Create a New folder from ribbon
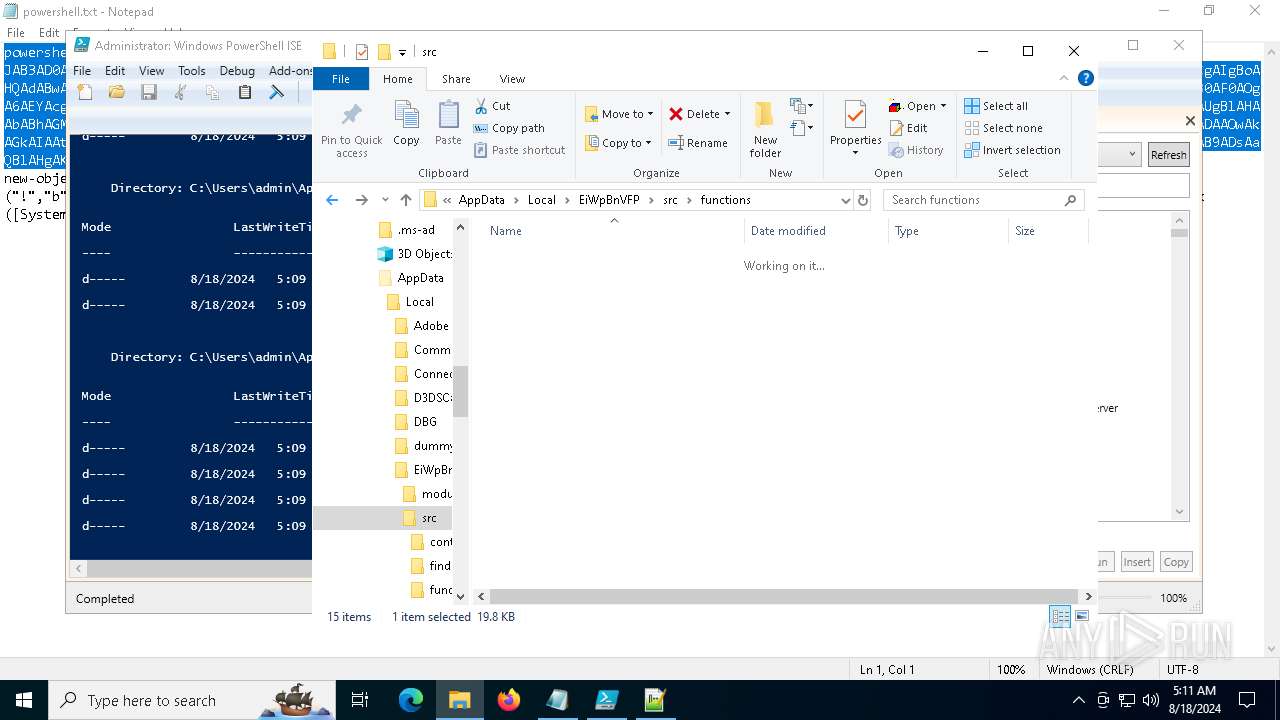The image size is (1280, 720). coord(765,129)
